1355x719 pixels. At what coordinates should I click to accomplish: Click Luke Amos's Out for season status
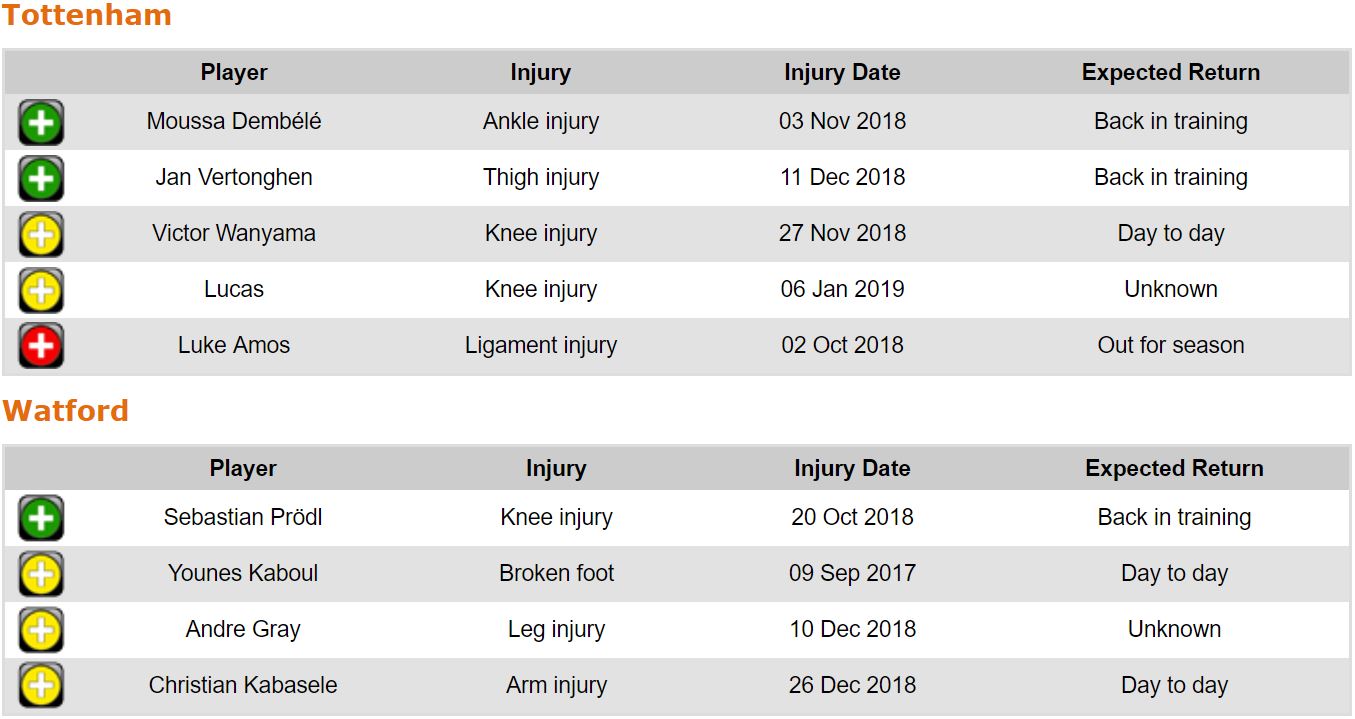click(x=1171, y=345)
